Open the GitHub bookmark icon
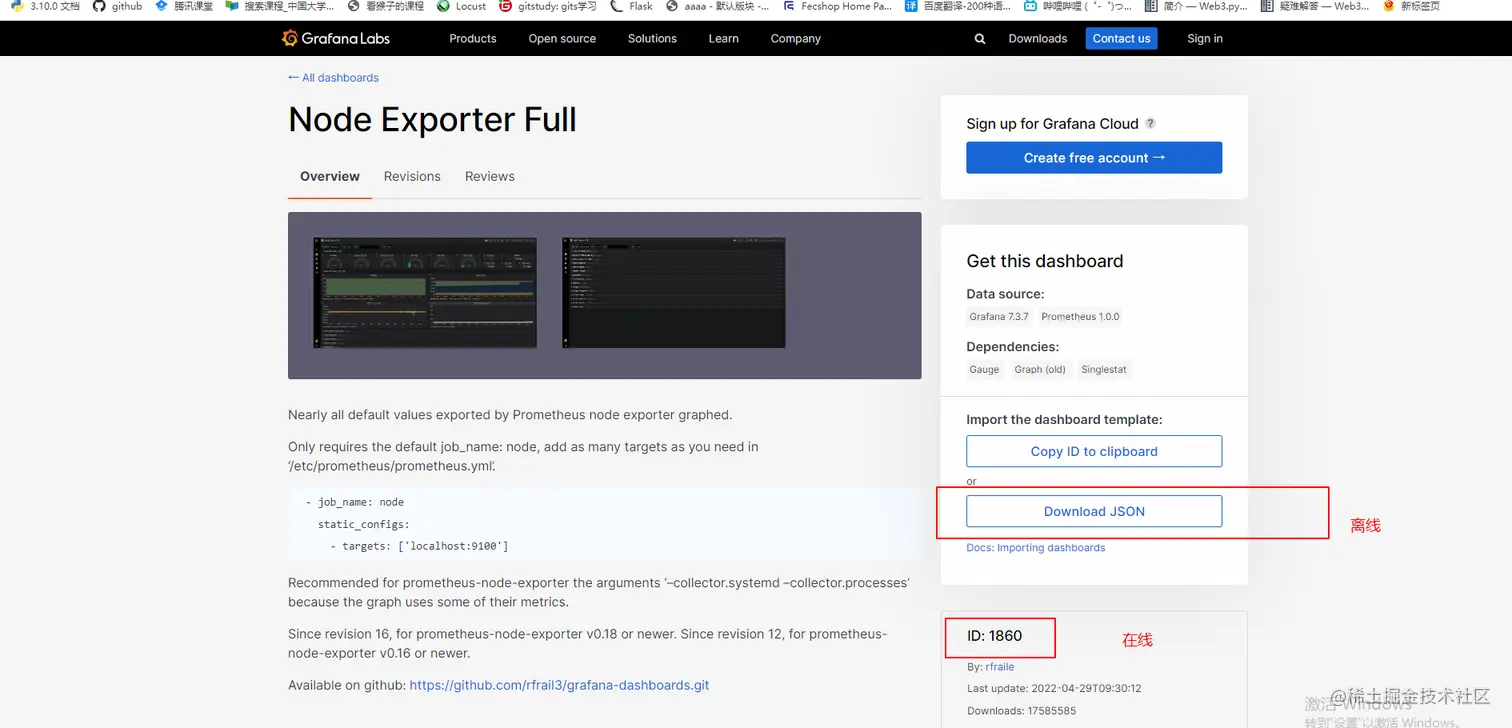1512x728 pixels. pyautogui.click(x=99, y=6)
